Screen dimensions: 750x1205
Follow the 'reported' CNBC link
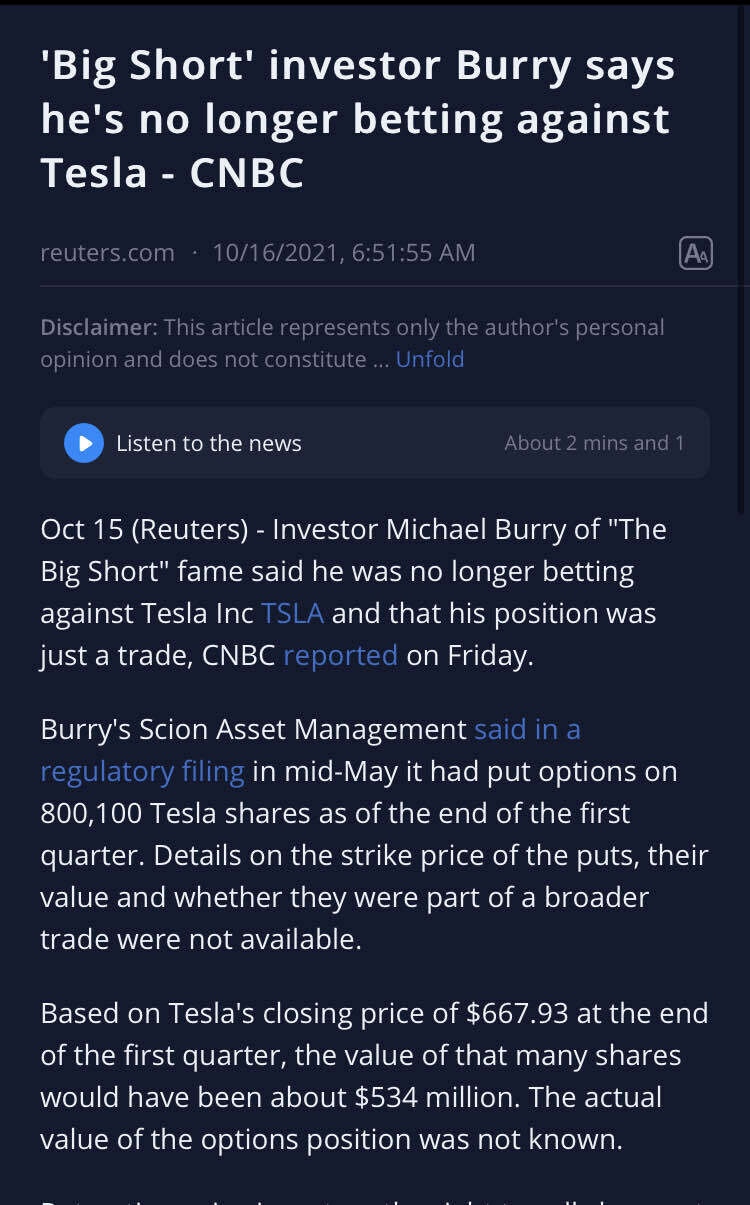[x=340, y=655]
